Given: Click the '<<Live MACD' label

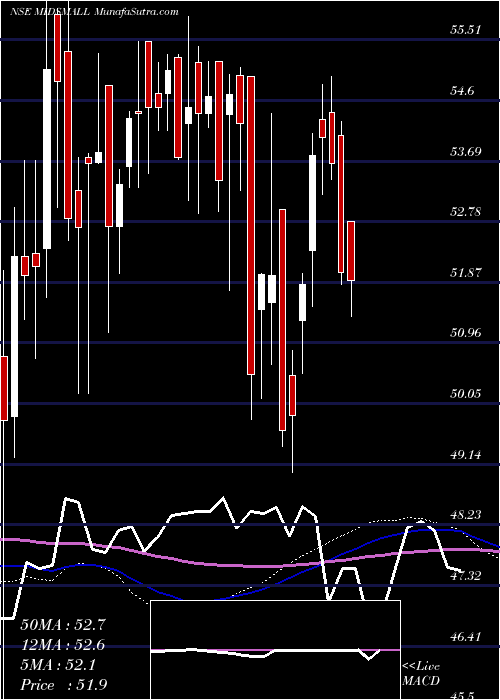Looking at the screenshot, I should point(421,673).
